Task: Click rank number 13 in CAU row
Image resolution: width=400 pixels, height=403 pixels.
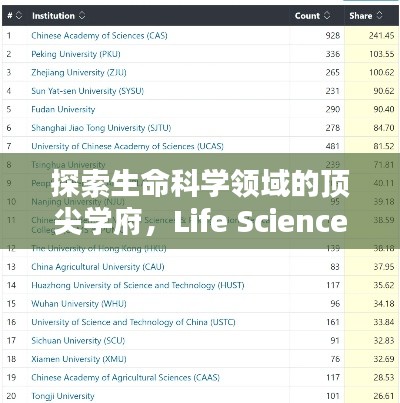Action: click(x=11, y=267)
